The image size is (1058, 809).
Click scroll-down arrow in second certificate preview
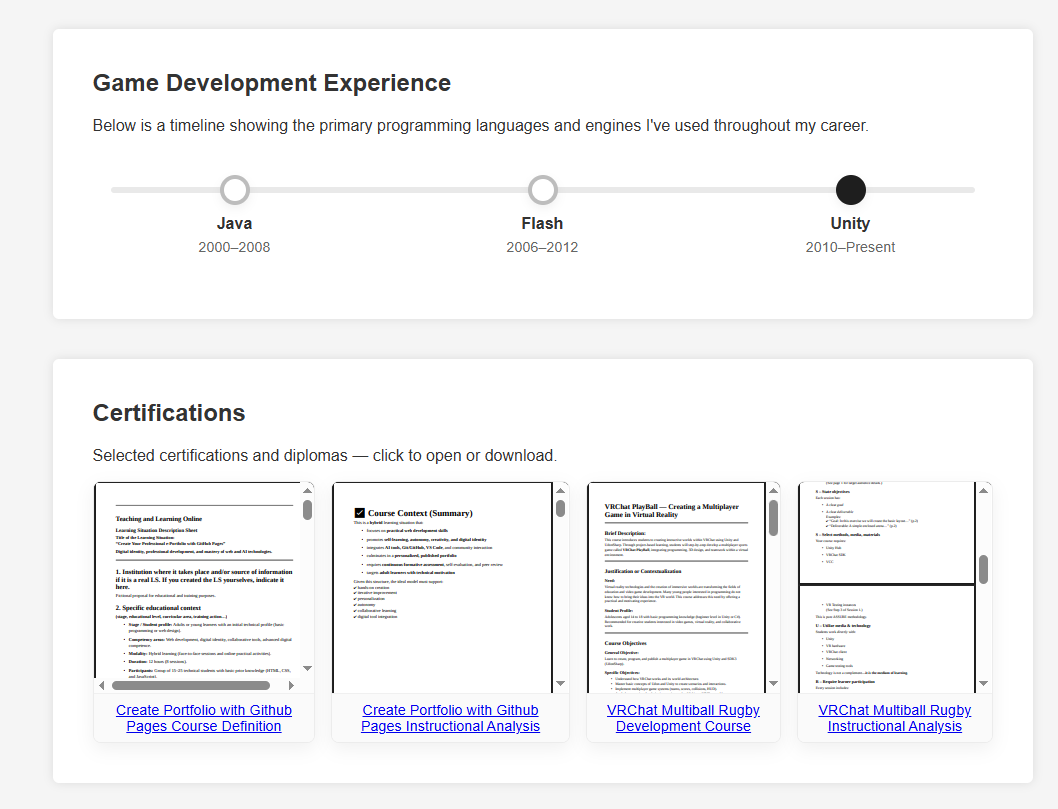pos(561,684)
